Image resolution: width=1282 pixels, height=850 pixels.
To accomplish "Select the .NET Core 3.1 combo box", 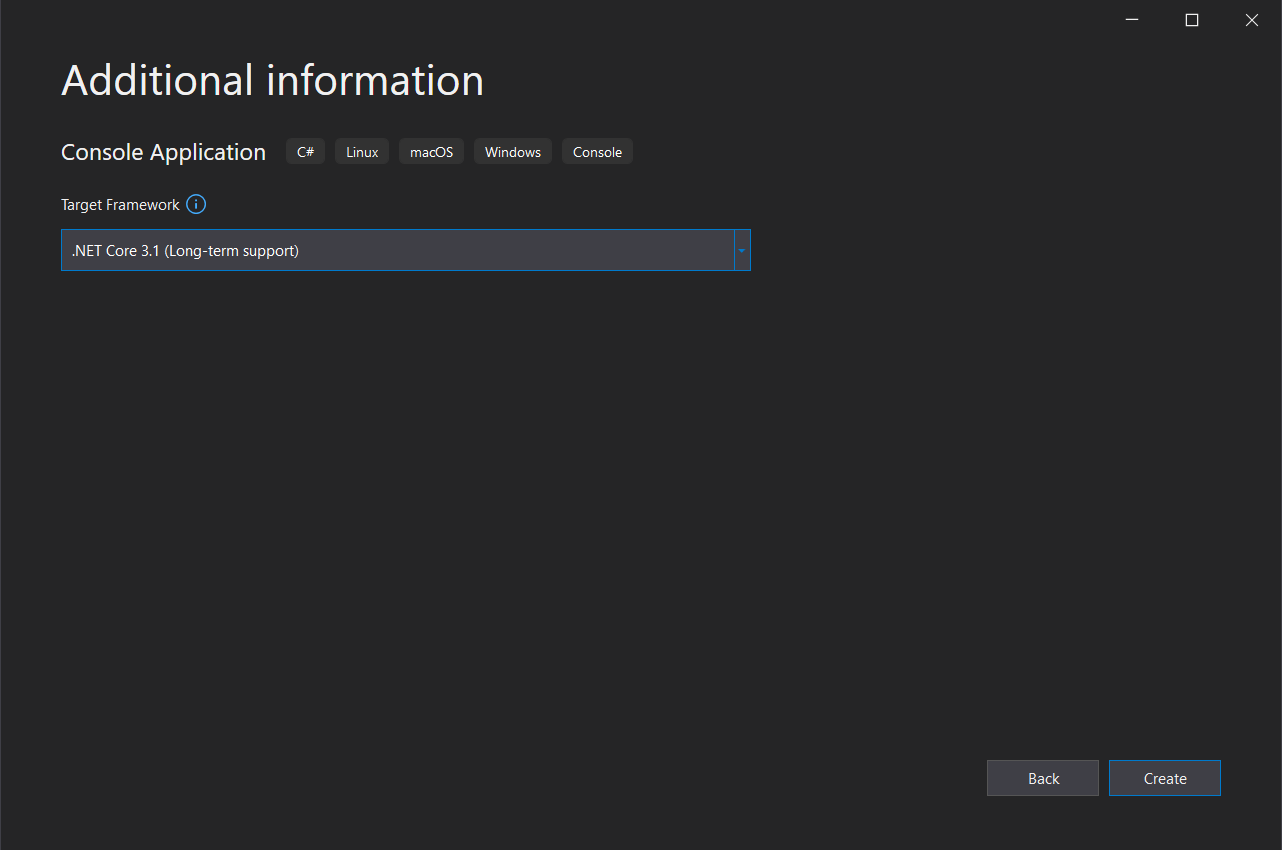I will coord(400,250).
